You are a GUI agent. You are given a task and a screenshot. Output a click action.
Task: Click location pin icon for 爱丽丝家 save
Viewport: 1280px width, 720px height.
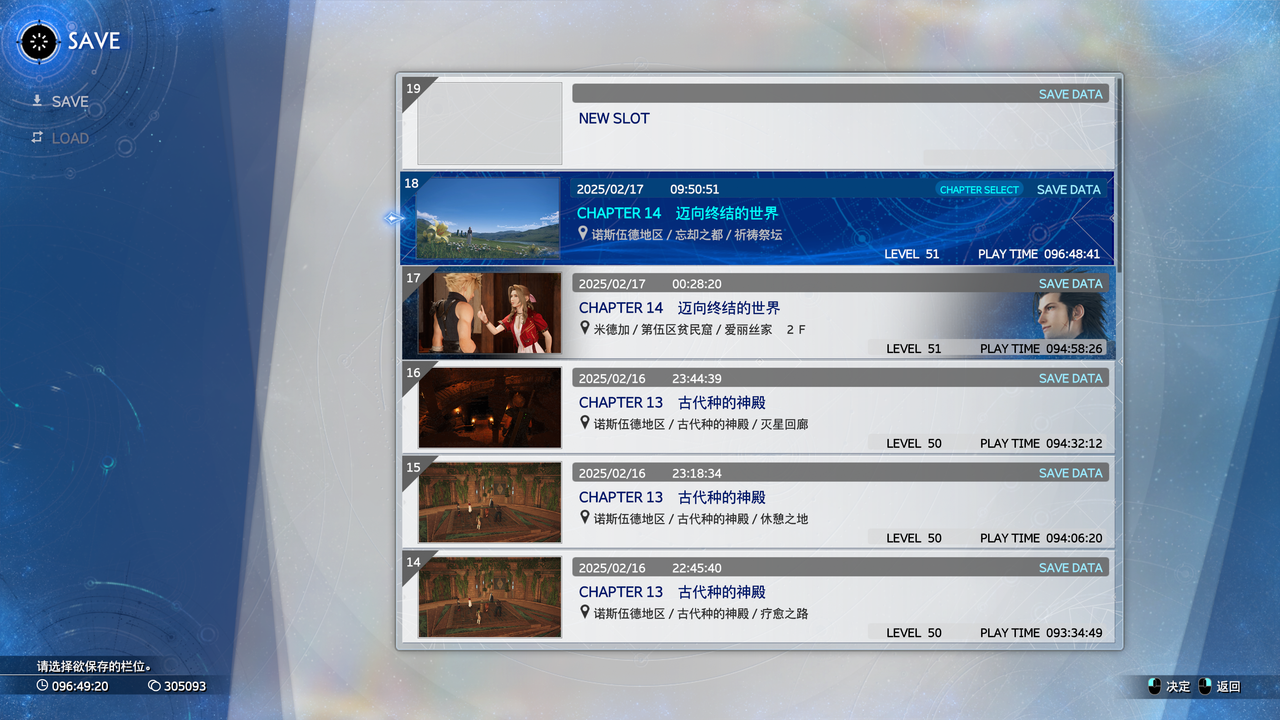pos(585,328)
